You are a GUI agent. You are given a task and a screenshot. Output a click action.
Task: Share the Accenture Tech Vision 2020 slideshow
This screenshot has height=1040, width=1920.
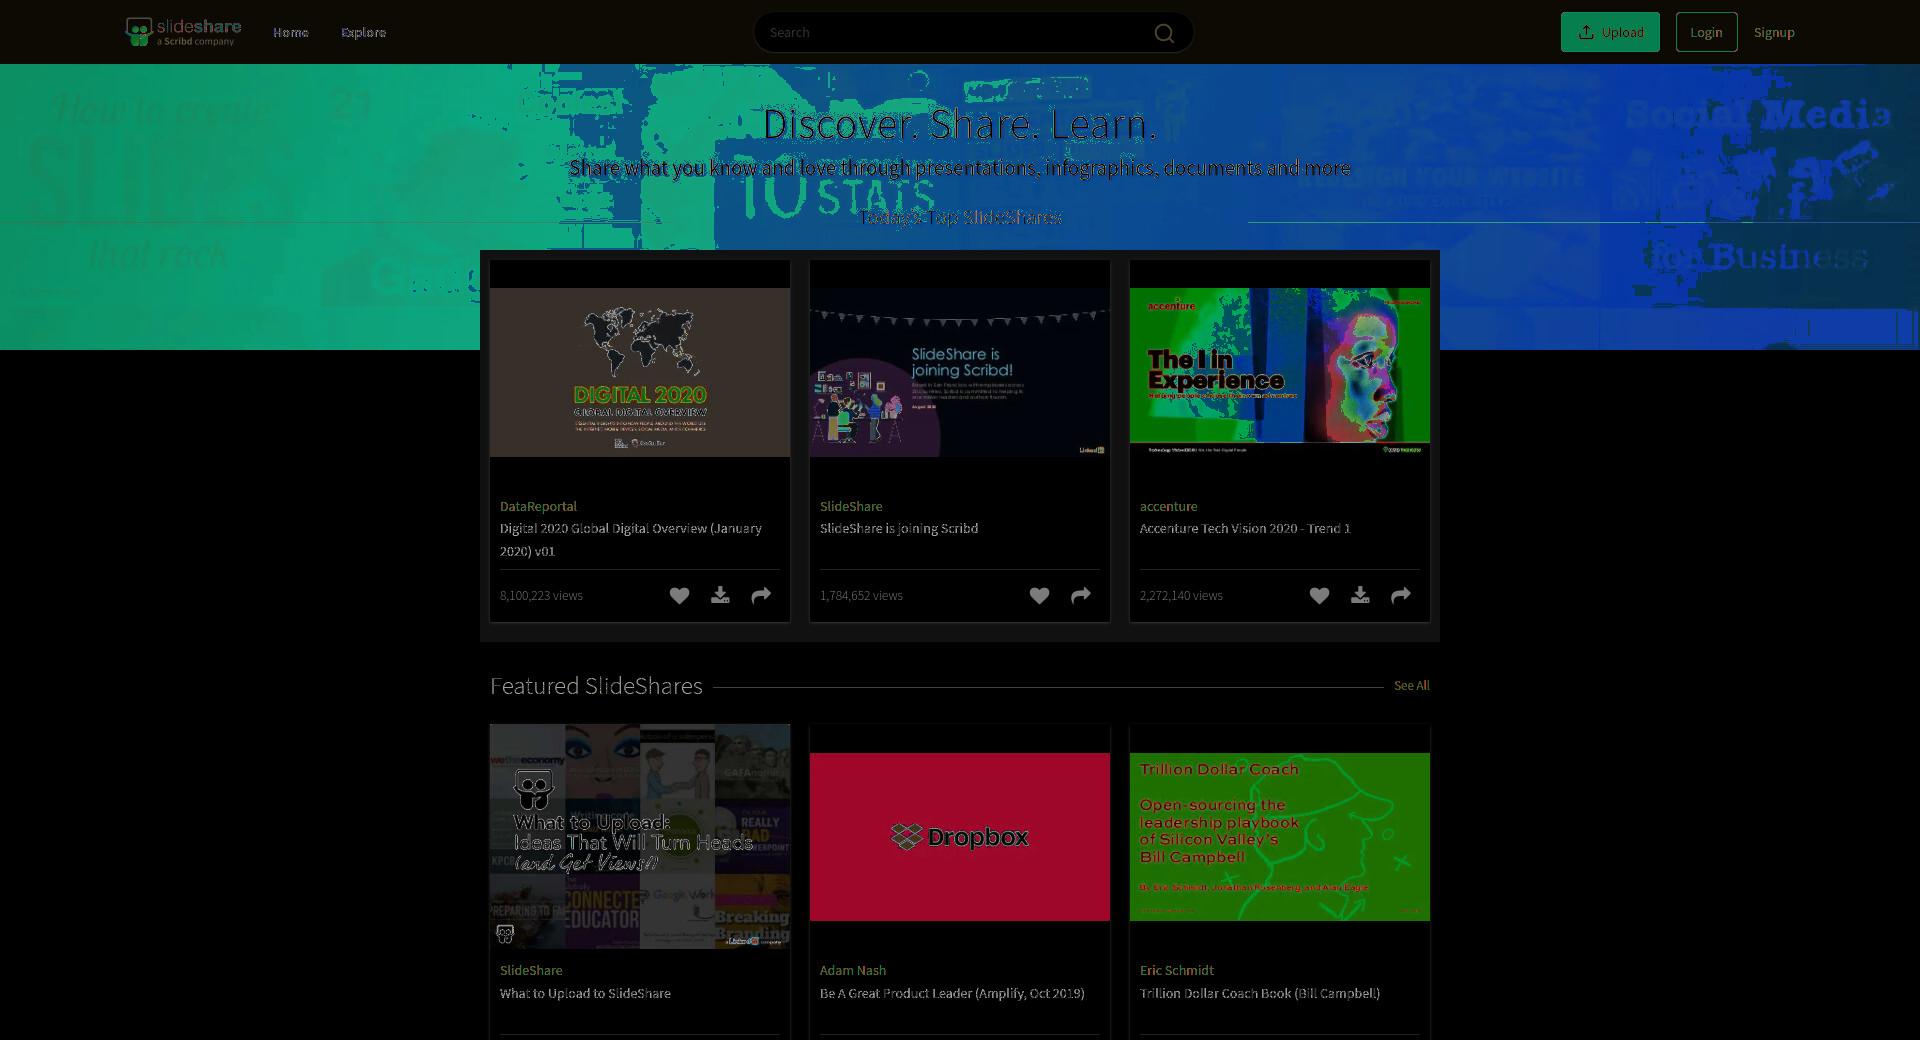(x=1401, y=596)
